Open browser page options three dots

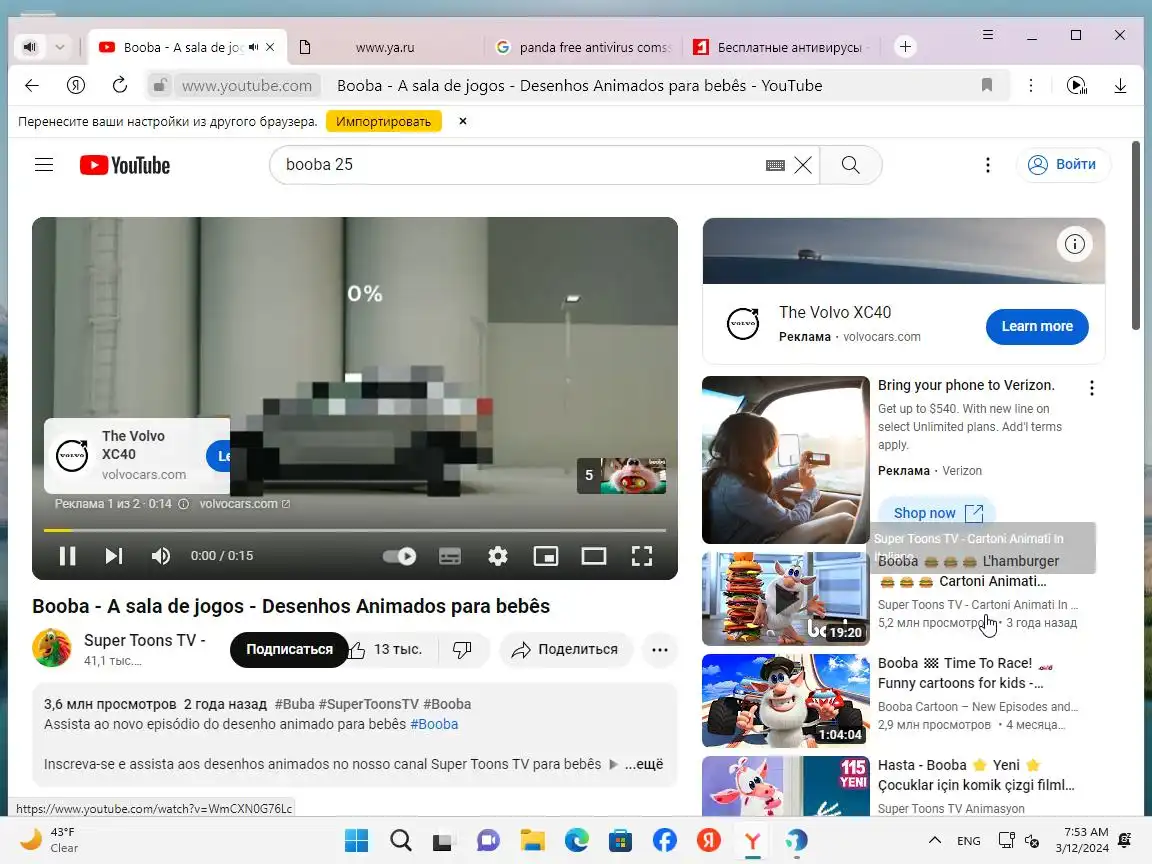pyautogui.click(x=1031, y=85)
